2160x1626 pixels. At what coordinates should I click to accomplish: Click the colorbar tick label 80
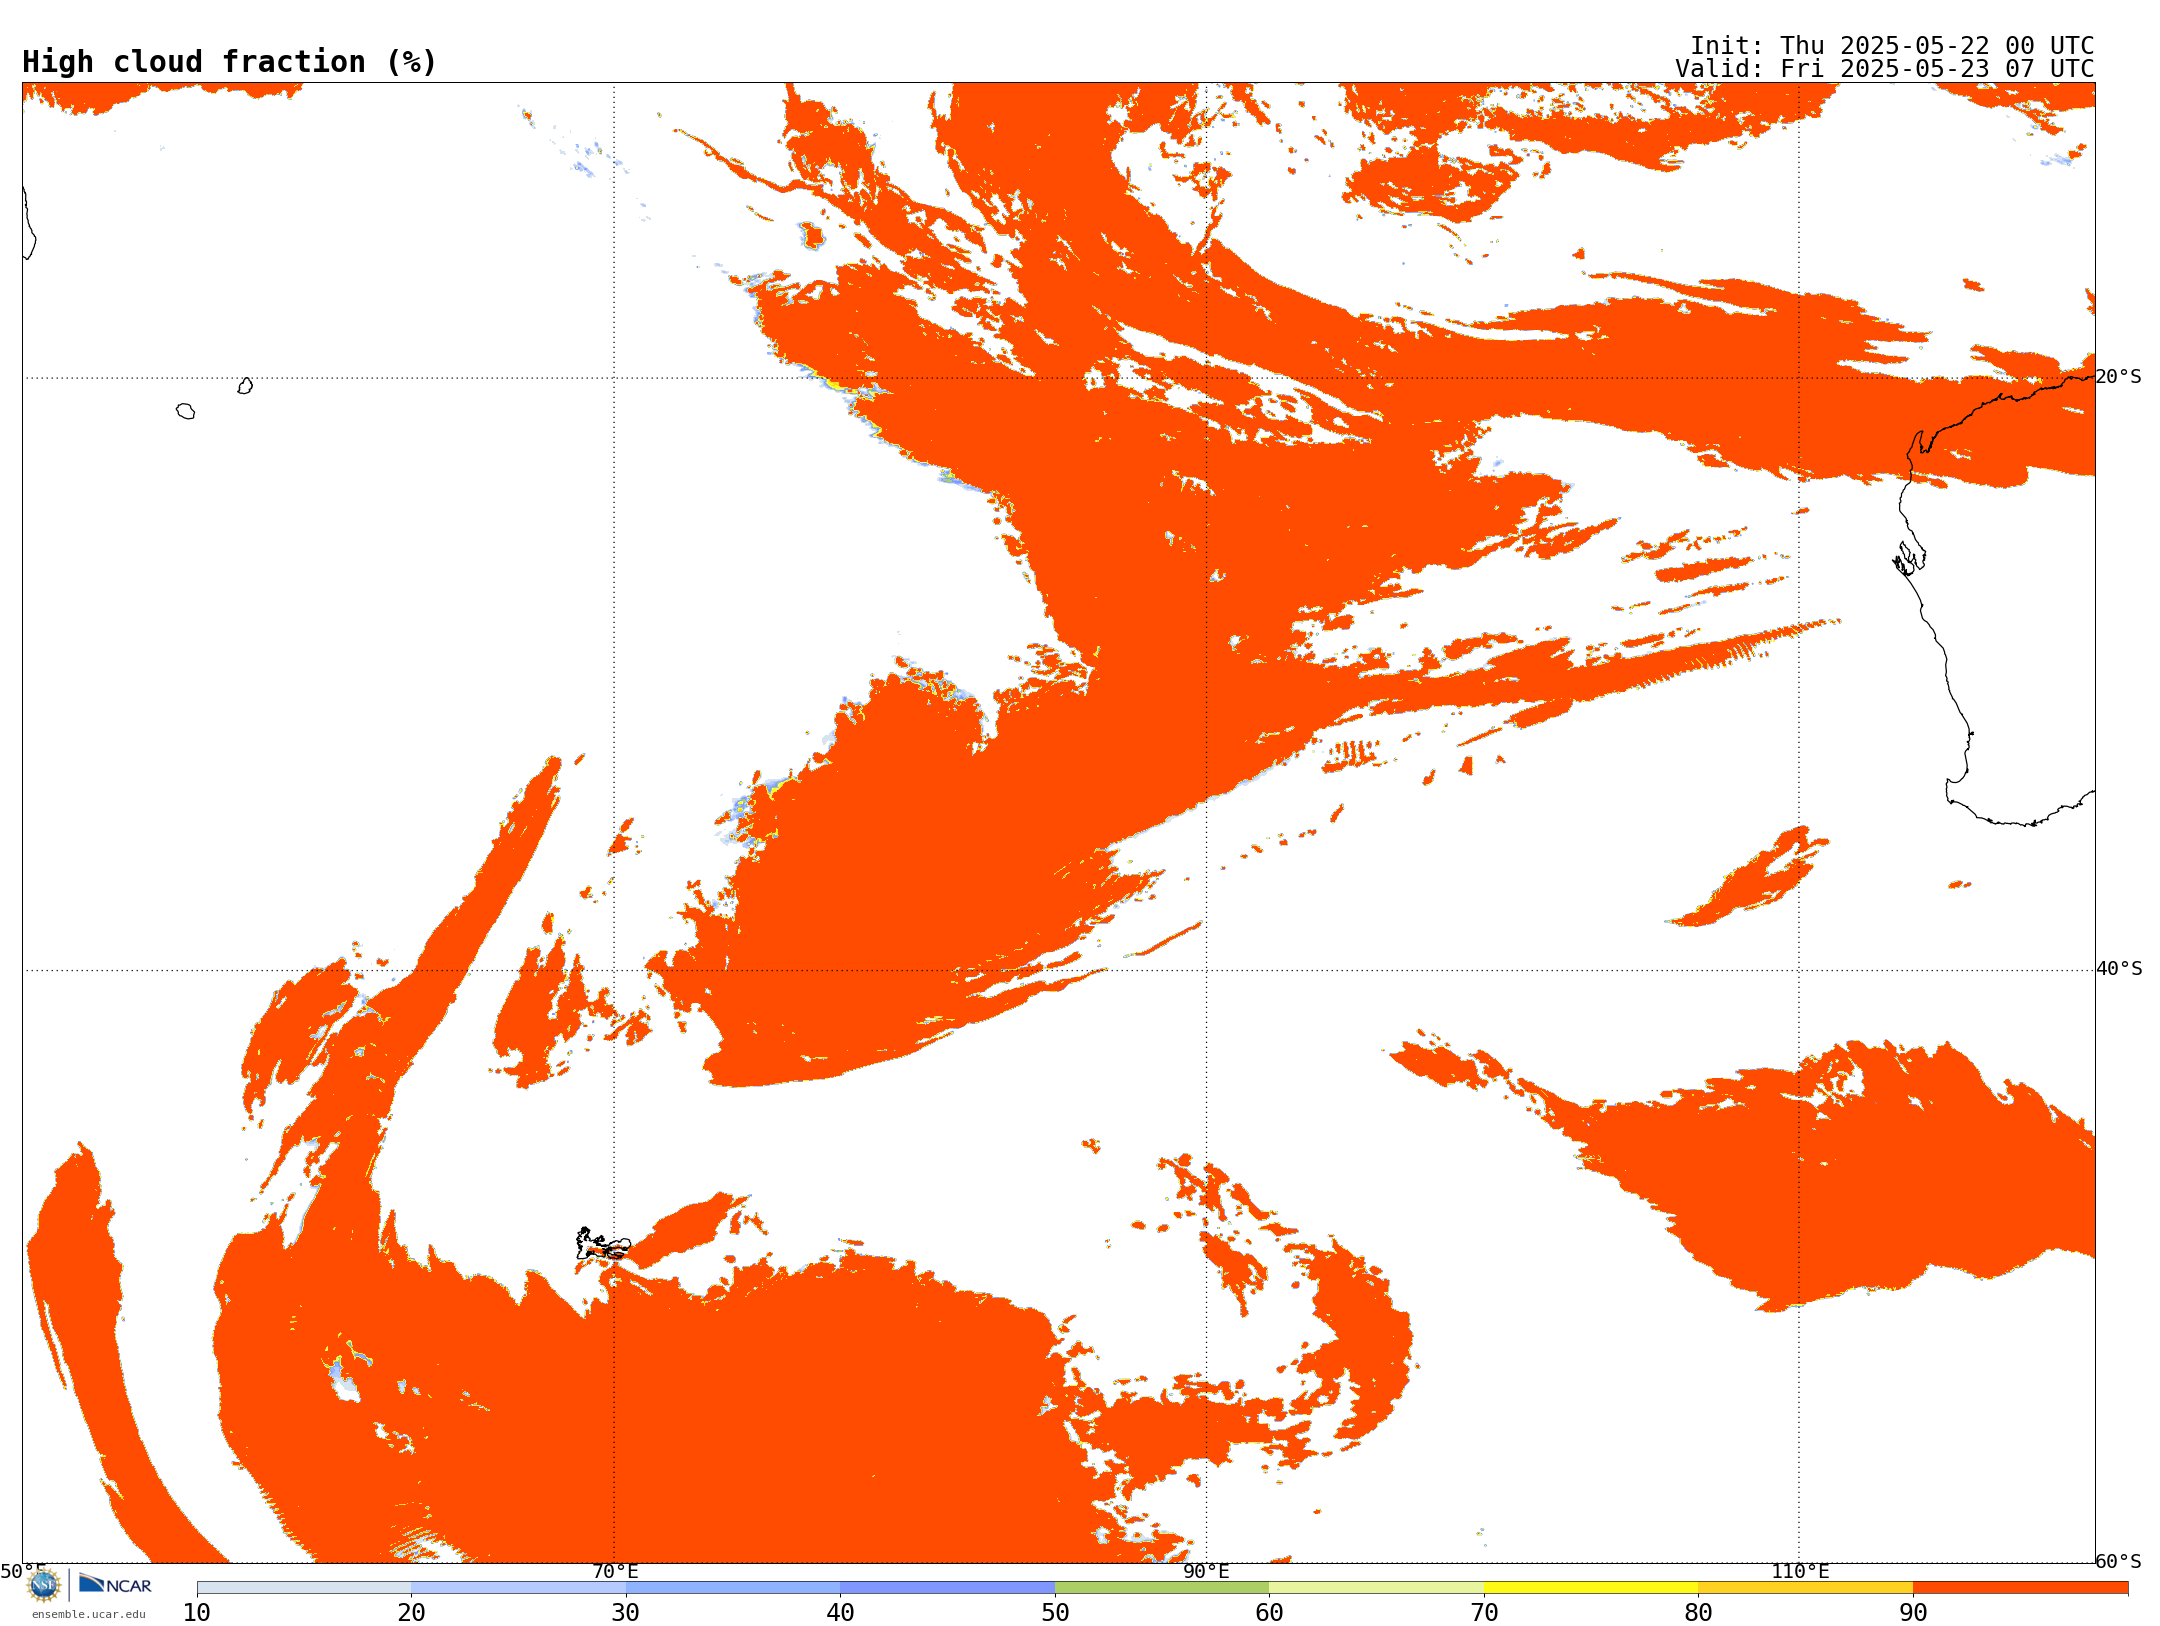click(x=1698, y=1613)
